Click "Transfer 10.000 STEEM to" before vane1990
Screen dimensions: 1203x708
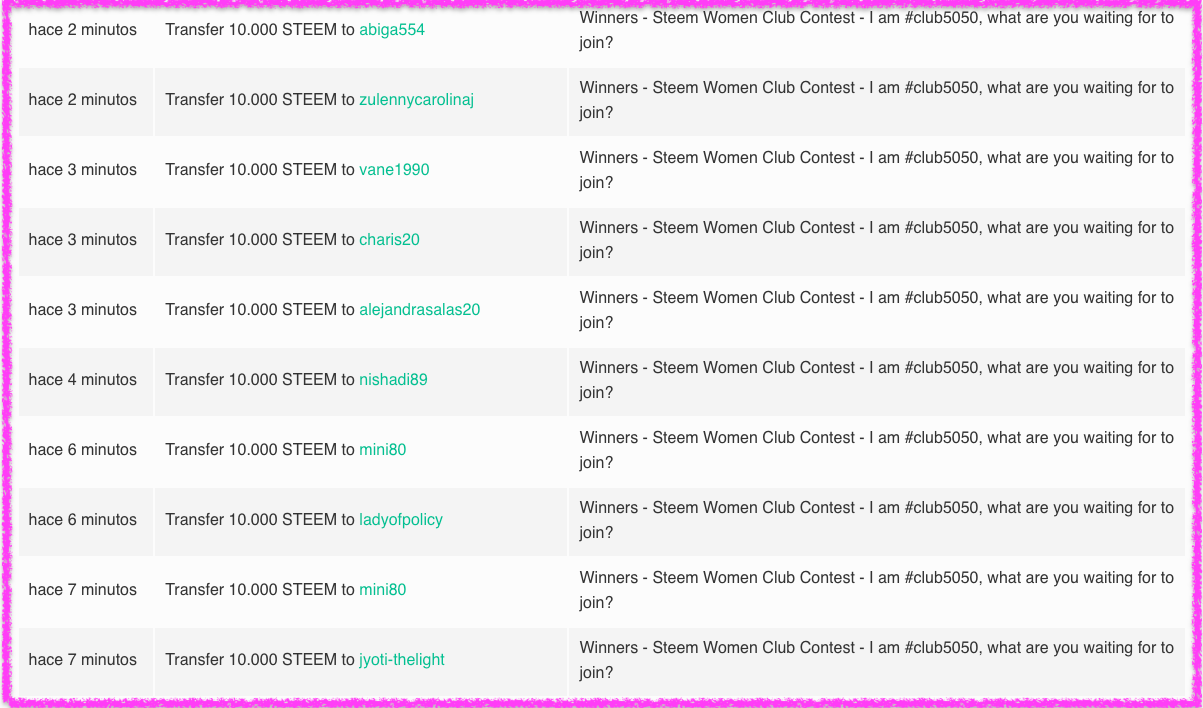tap(260, 170)
